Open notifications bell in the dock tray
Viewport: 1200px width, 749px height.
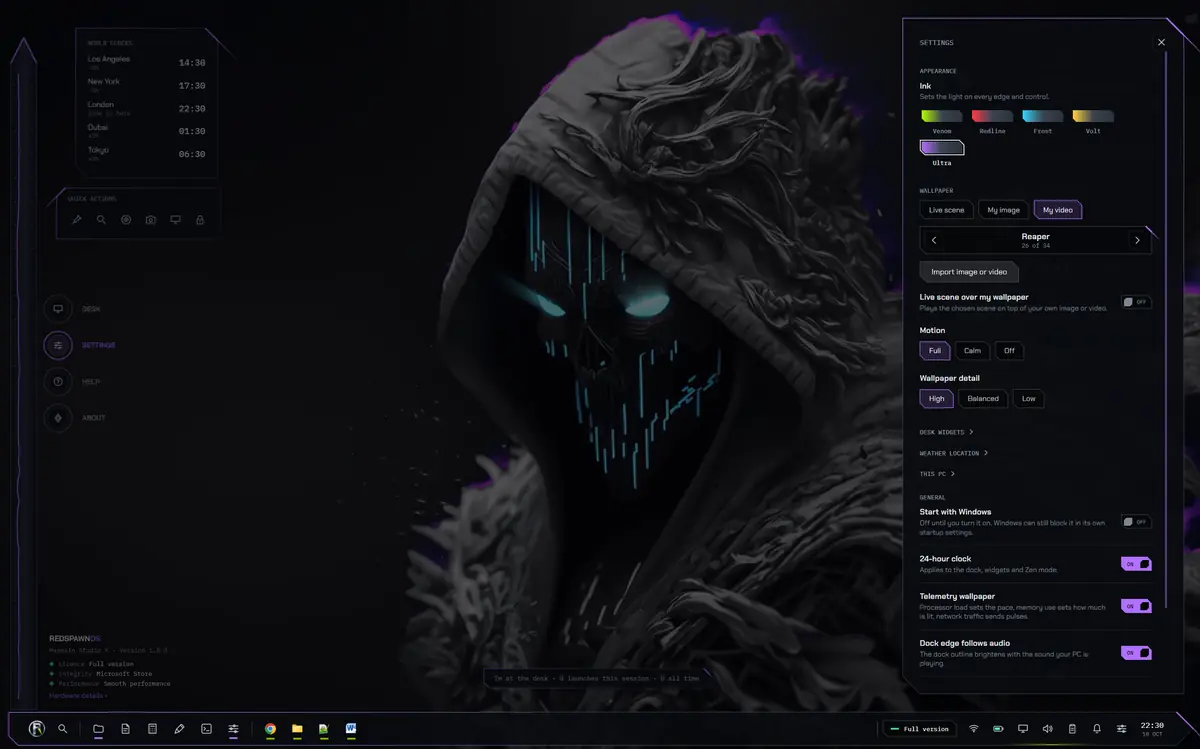coord(1097,729)
